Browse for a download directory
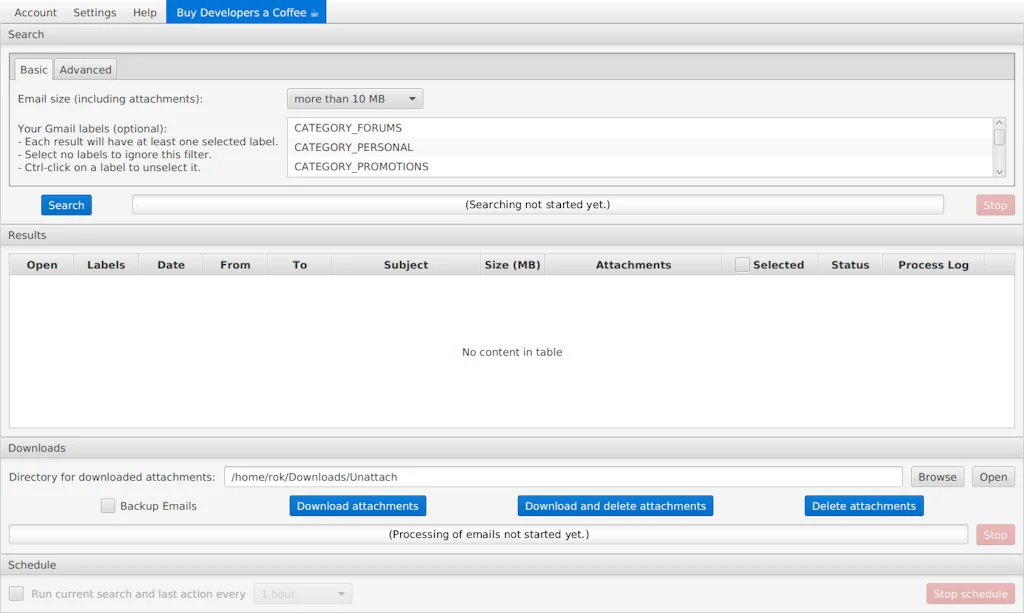Viewport: 1024px width, 613px height. tap(937, 477)
